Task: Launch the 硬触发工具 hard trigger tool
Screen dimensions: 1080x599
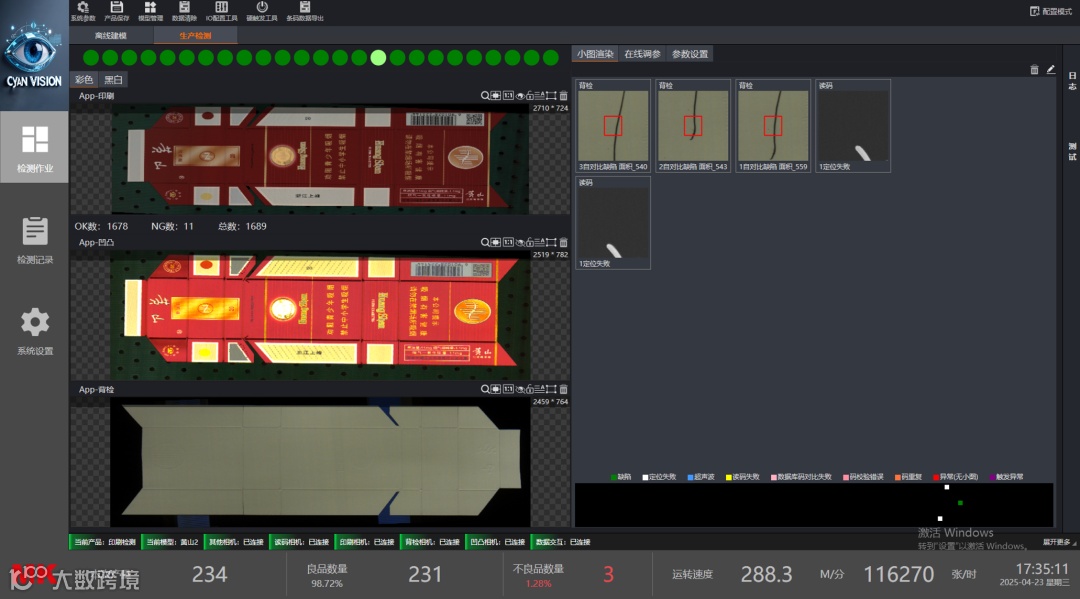Action: point(262,11)
